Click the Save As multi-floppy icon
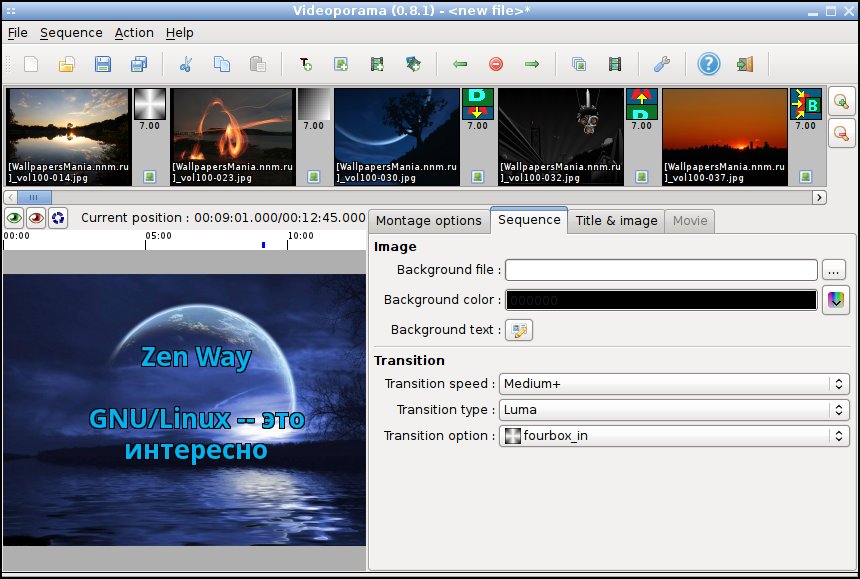860x579 pixels. pyautogui.click(x=139, y=64)
